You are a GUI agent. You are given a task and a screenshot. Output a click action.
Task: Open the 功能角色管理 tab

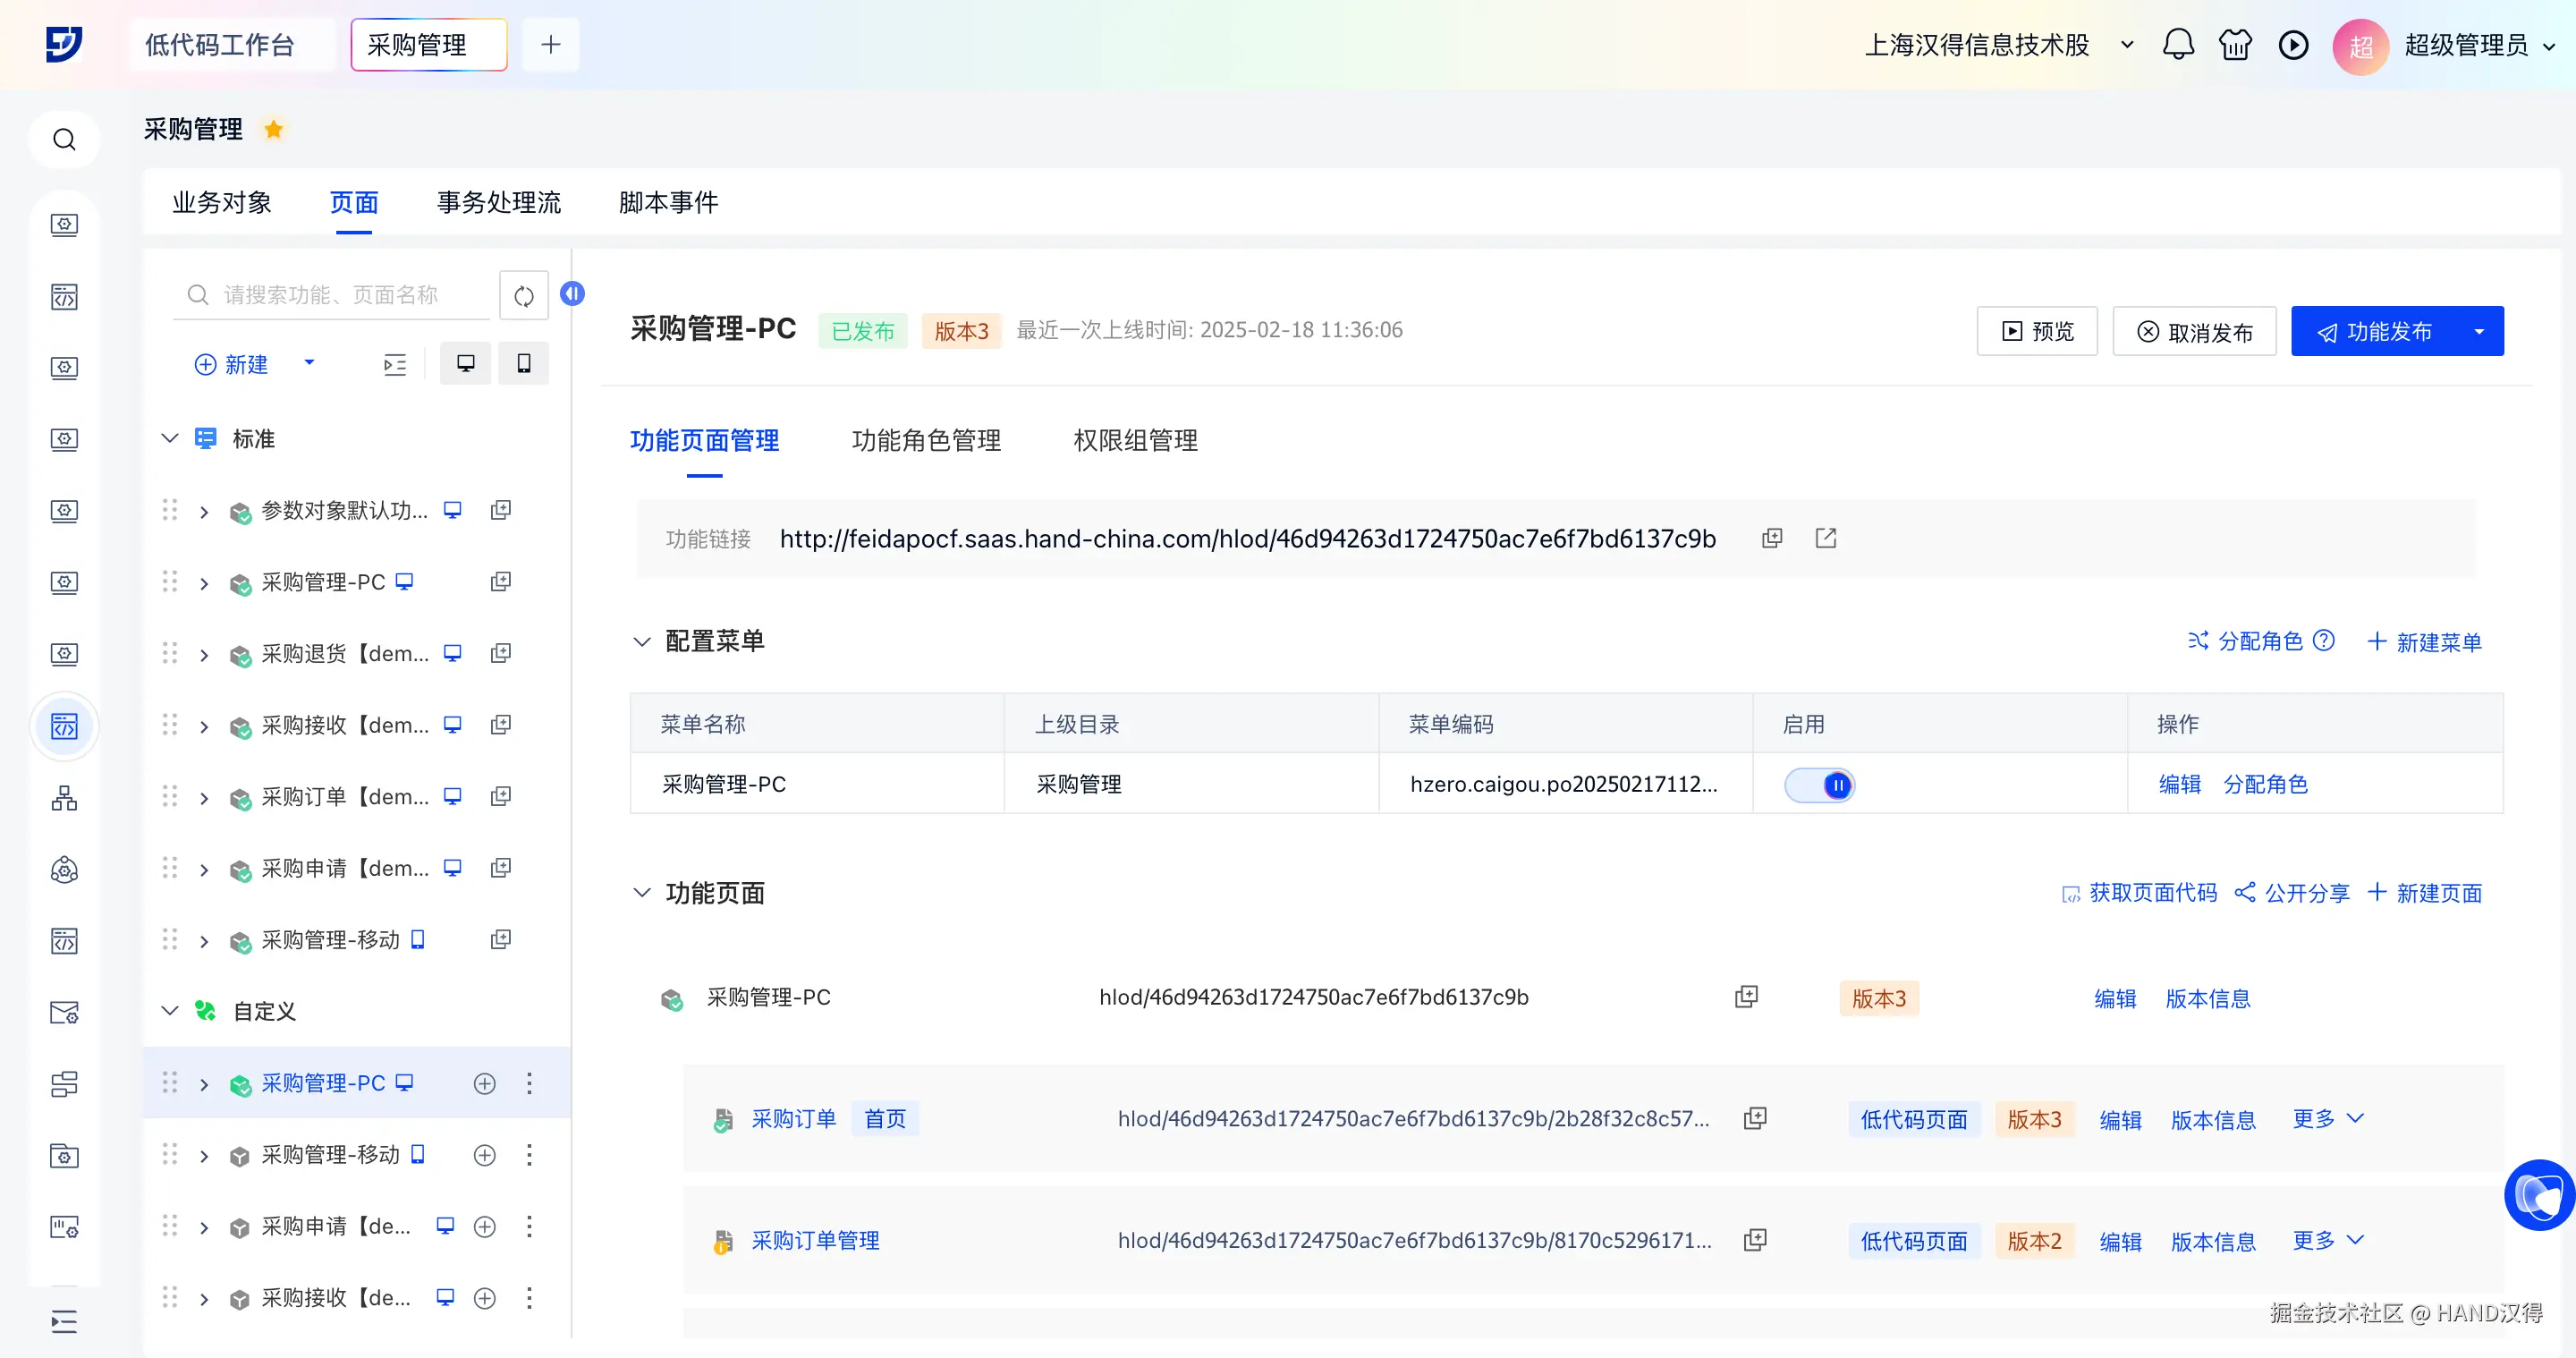coord(926,440)
